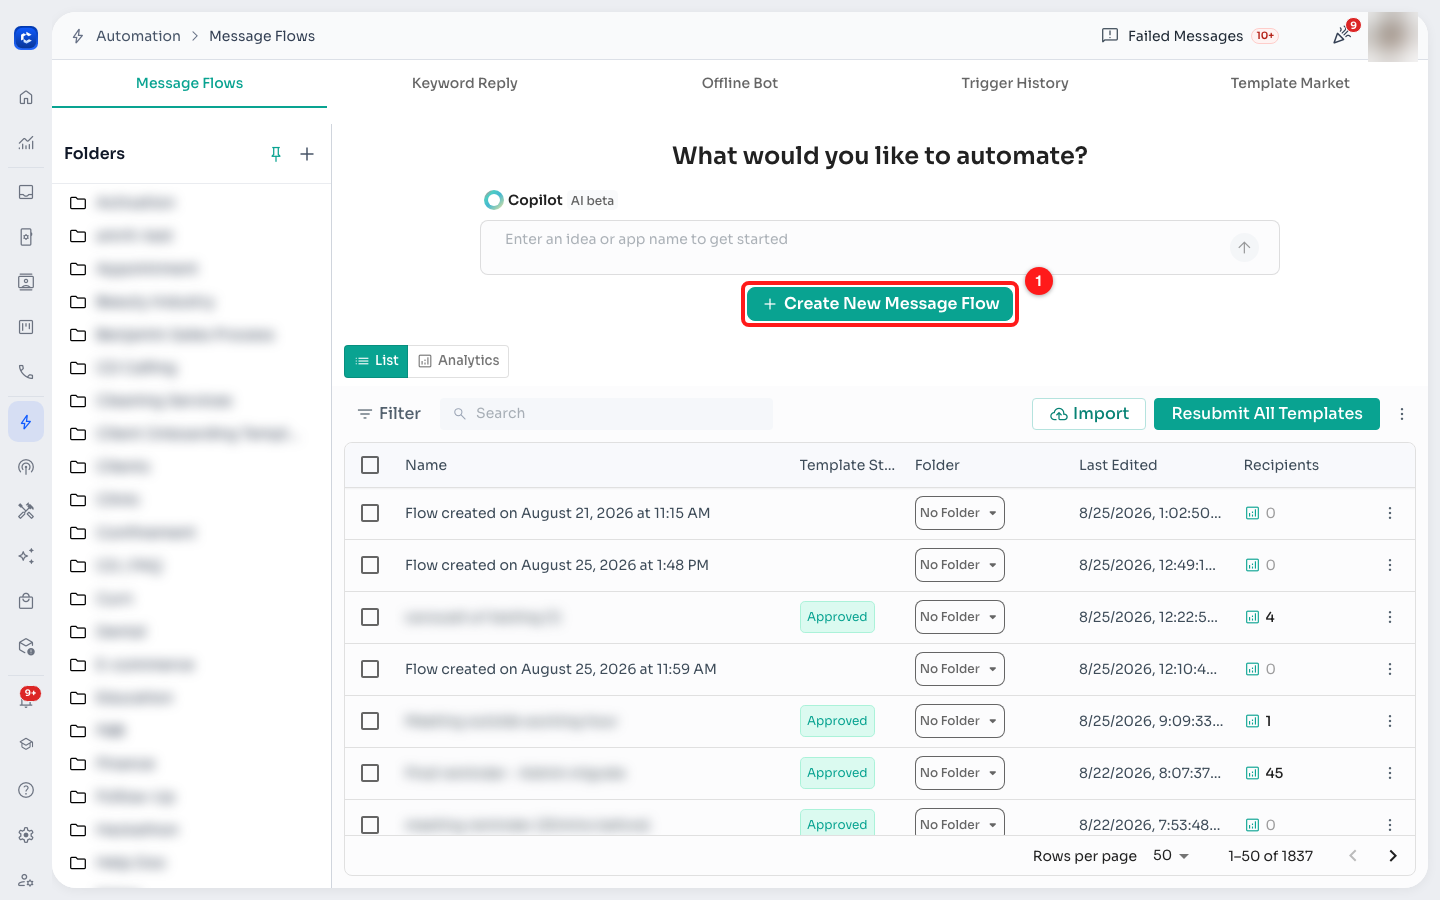Select checkbox of Approved row with 4 recipients
Viewport: 1440px width, 900px height.
tap(370, 617)
